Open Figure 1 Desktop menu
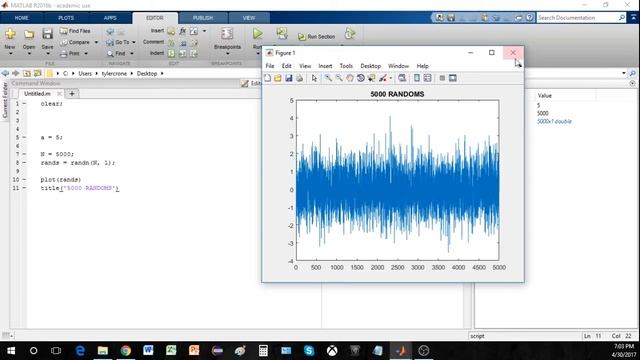 click(371, 66)
